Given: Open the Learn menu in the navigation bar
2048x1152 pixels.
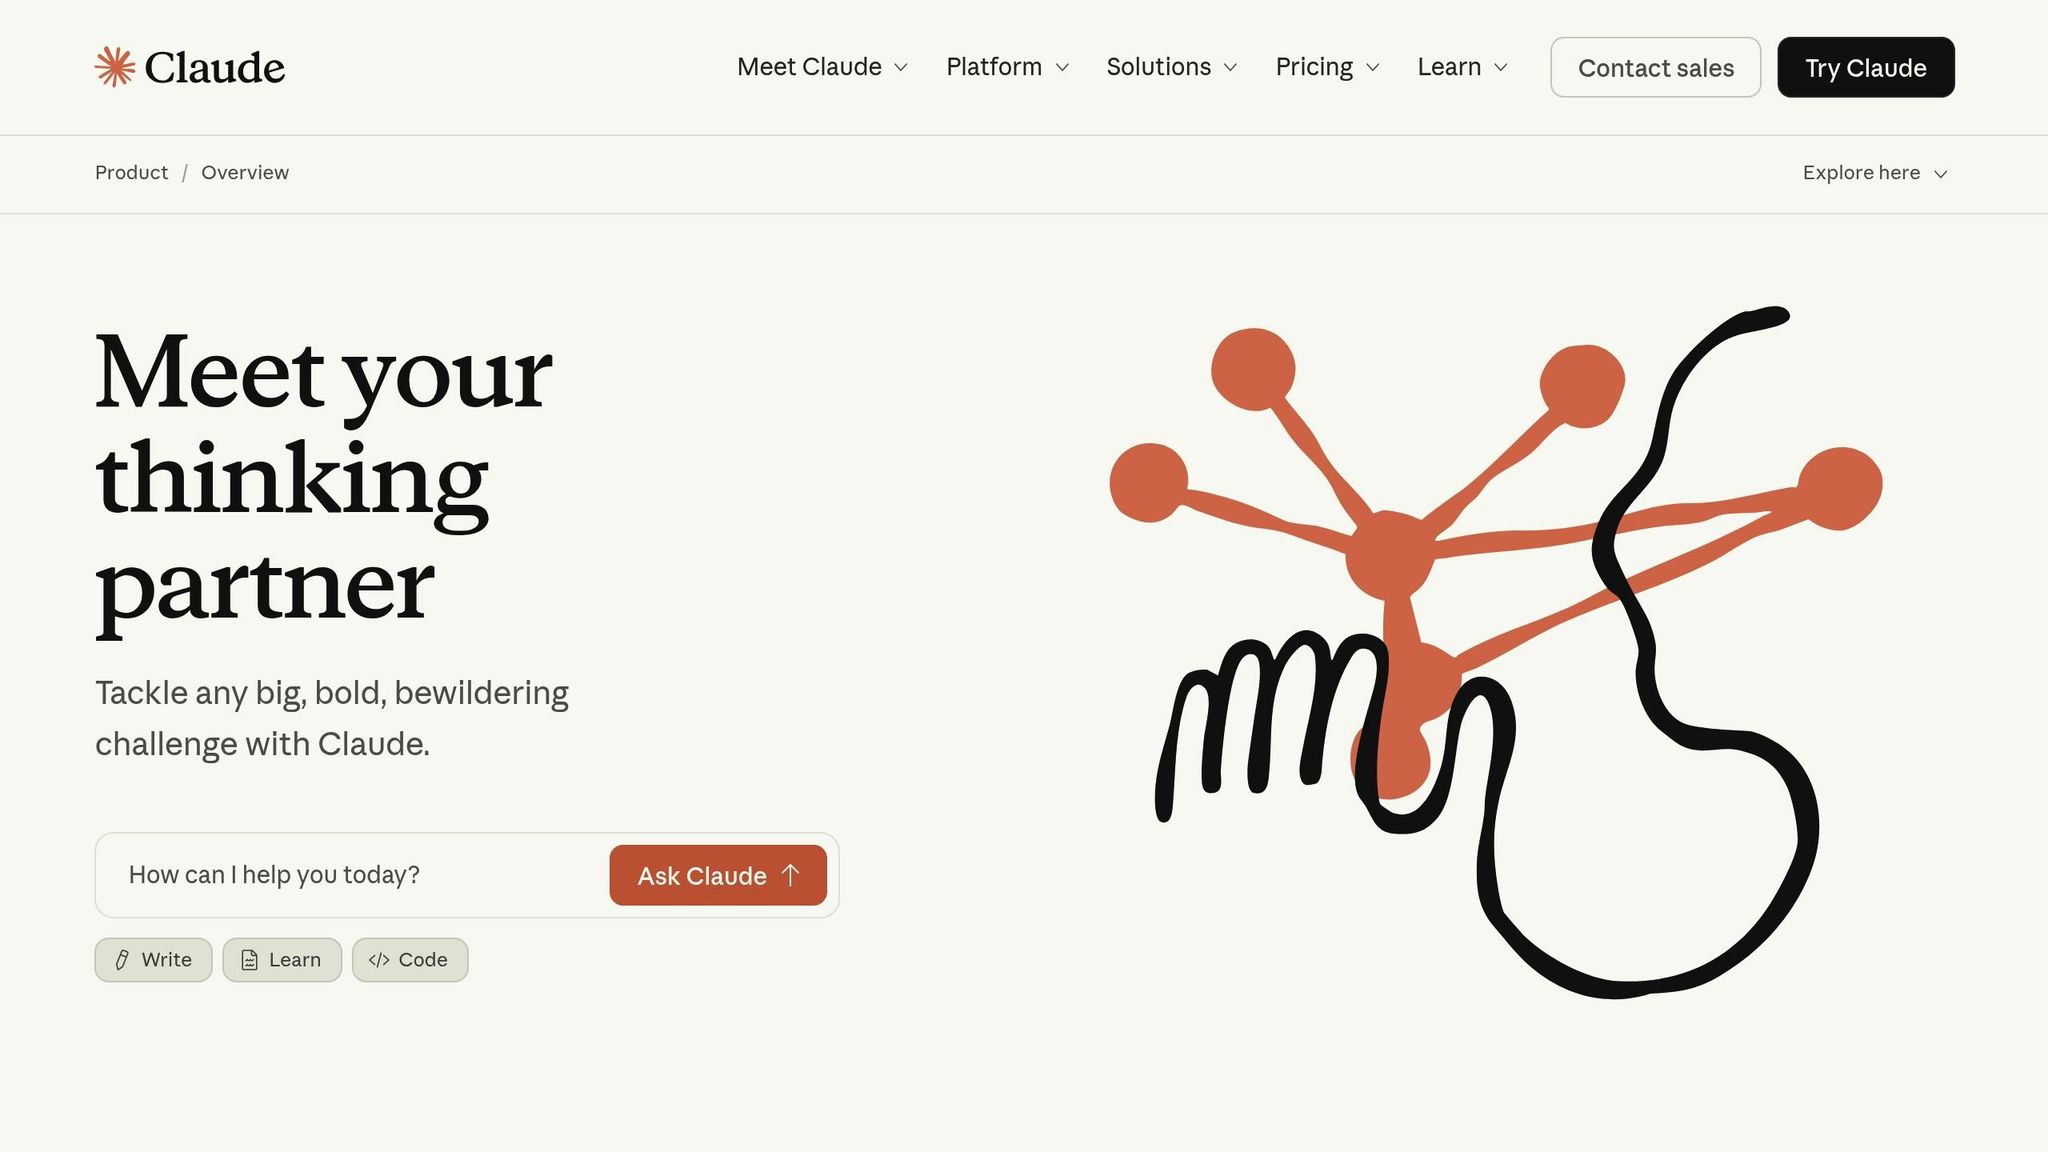Looking at the screenshot, I should coord(1462,67).
